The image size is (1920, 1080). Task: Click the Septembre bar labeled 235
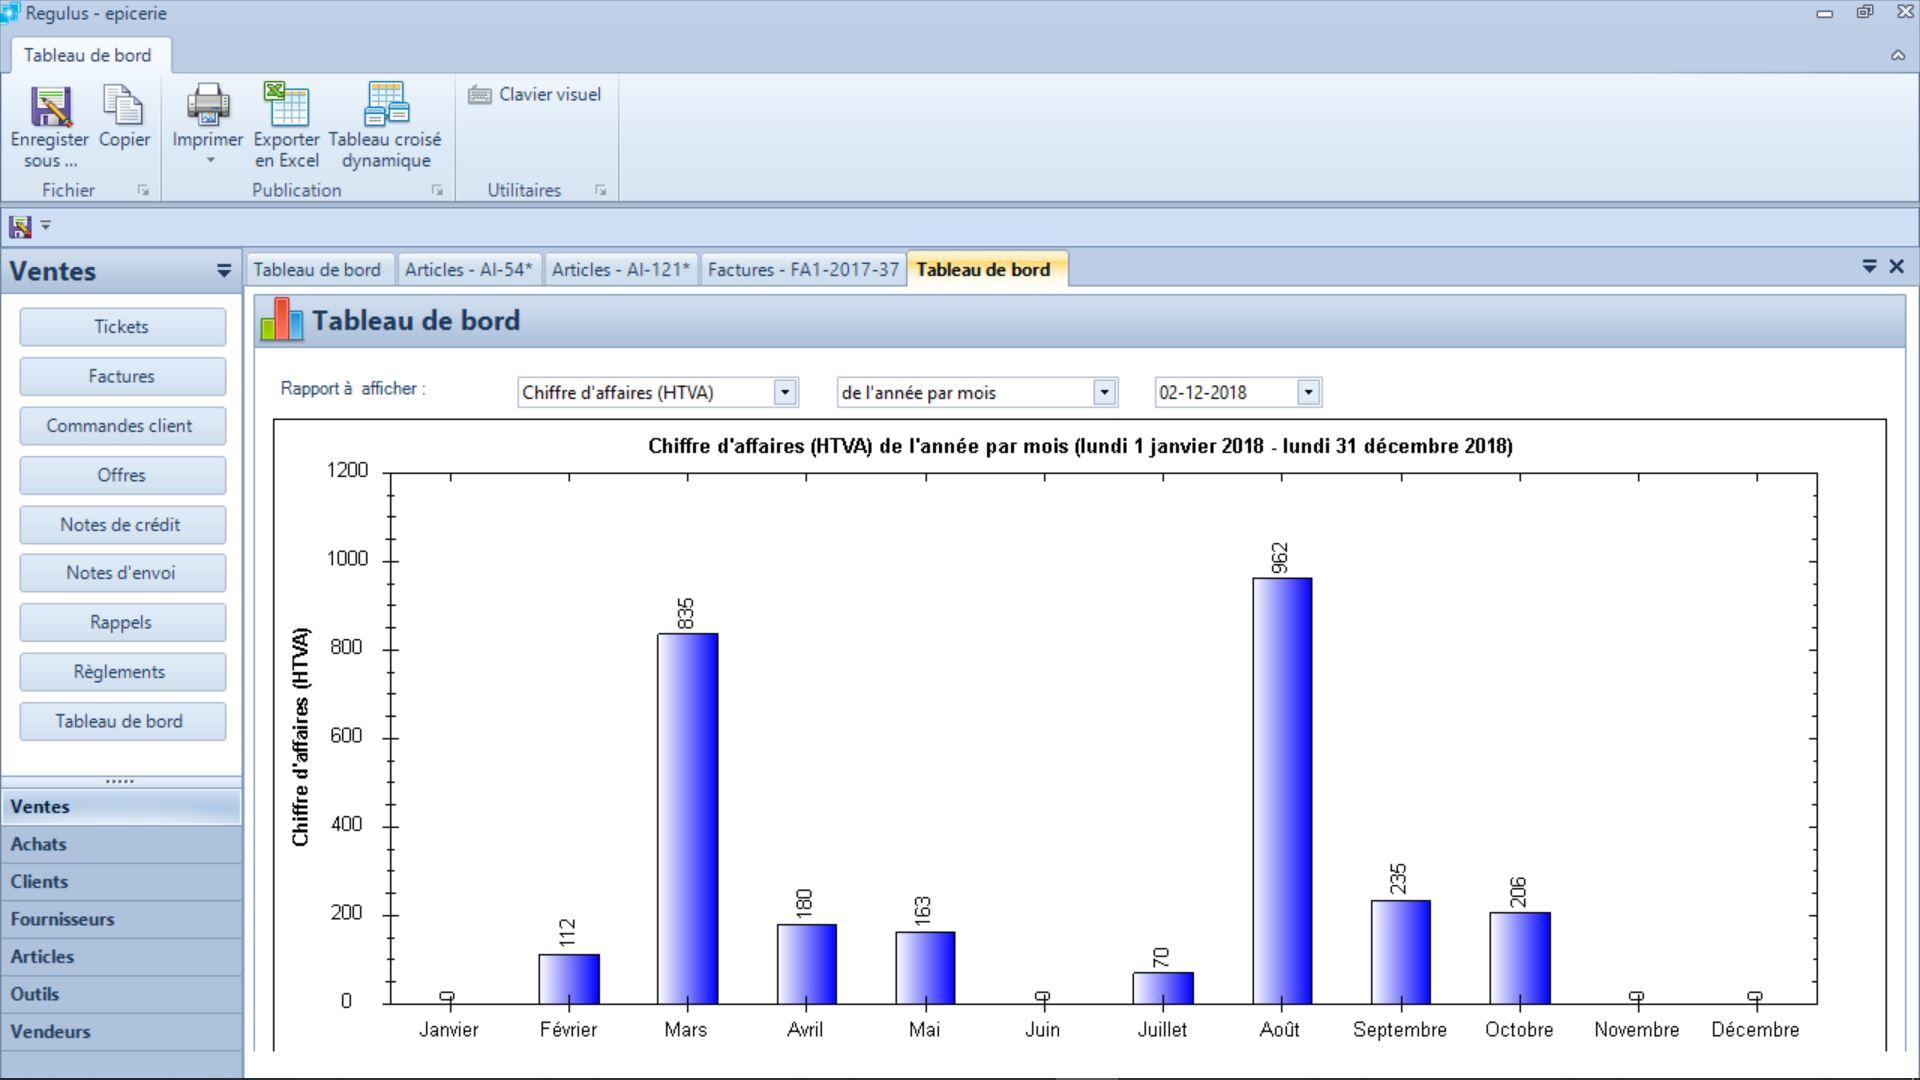point(1401,952)
